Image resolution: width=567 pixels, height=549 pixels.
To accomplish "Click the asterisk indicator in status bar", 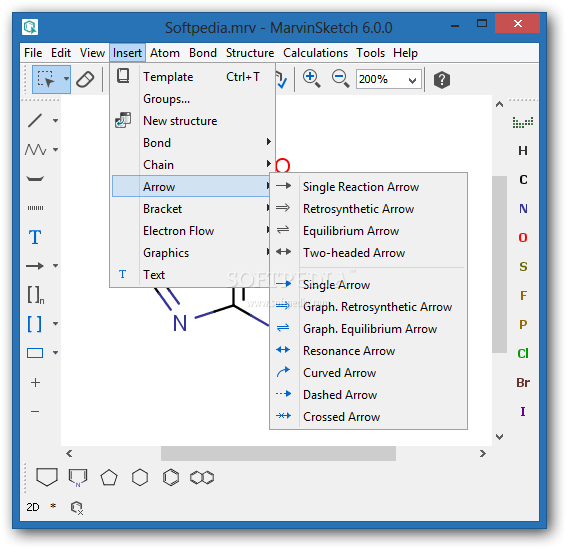I will click(53, 506).
